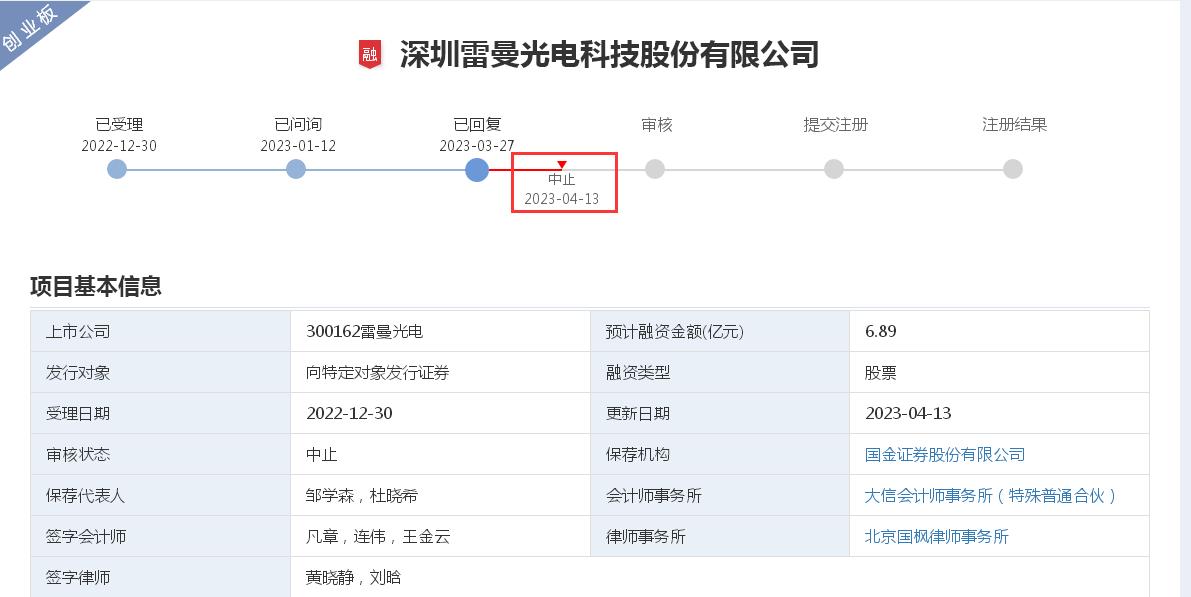
Task: Select the 已回复 timeline node
Action: (x=476, y=169)
